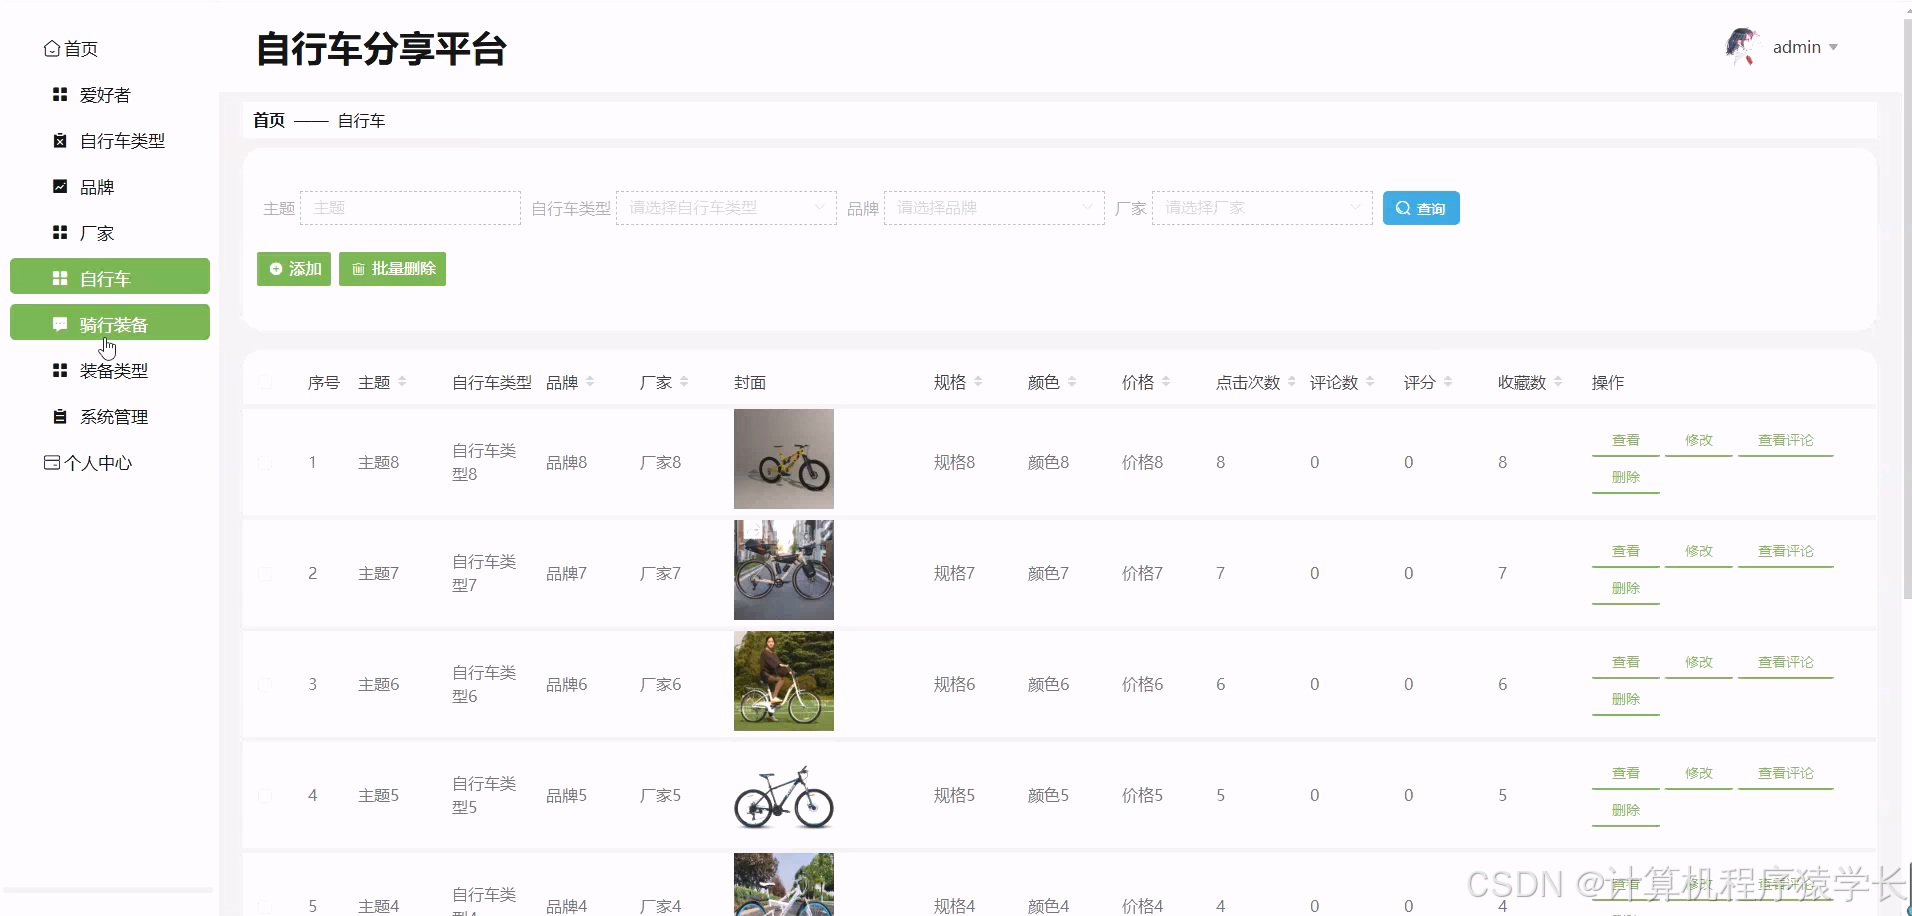The height and width of the screenshot is (916, 1912).
Task: Check the row checkbox for 主题6
Action: click(265, 685)
